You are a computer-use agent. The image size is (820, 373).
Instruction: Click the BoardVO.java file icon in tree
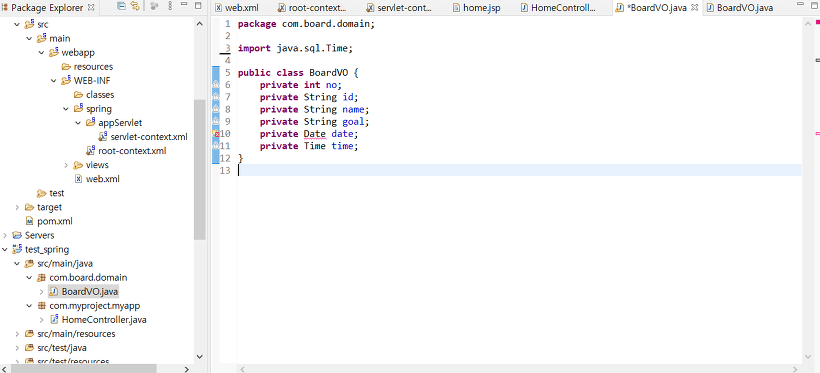tap(53, 291)
